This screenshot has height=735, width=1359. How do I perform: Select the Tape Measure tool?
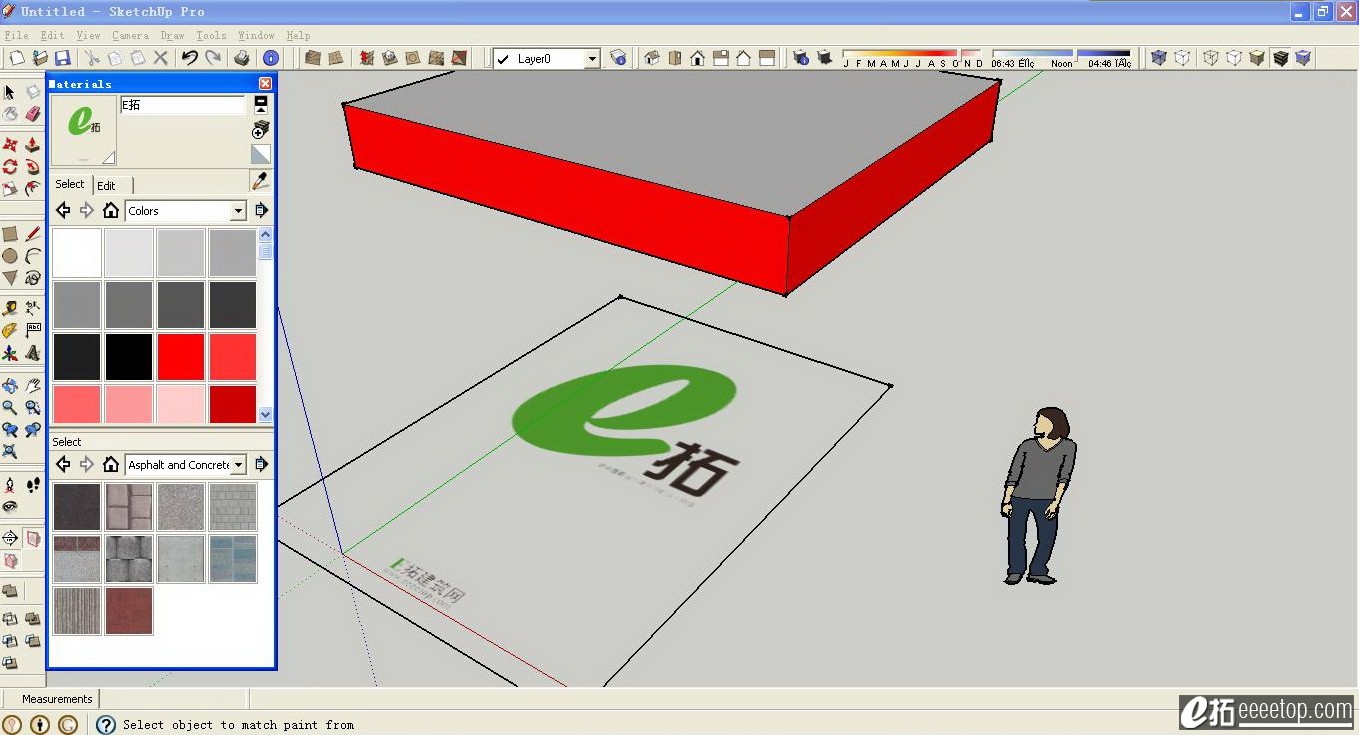pyautogui.click(x=10, y=309)
